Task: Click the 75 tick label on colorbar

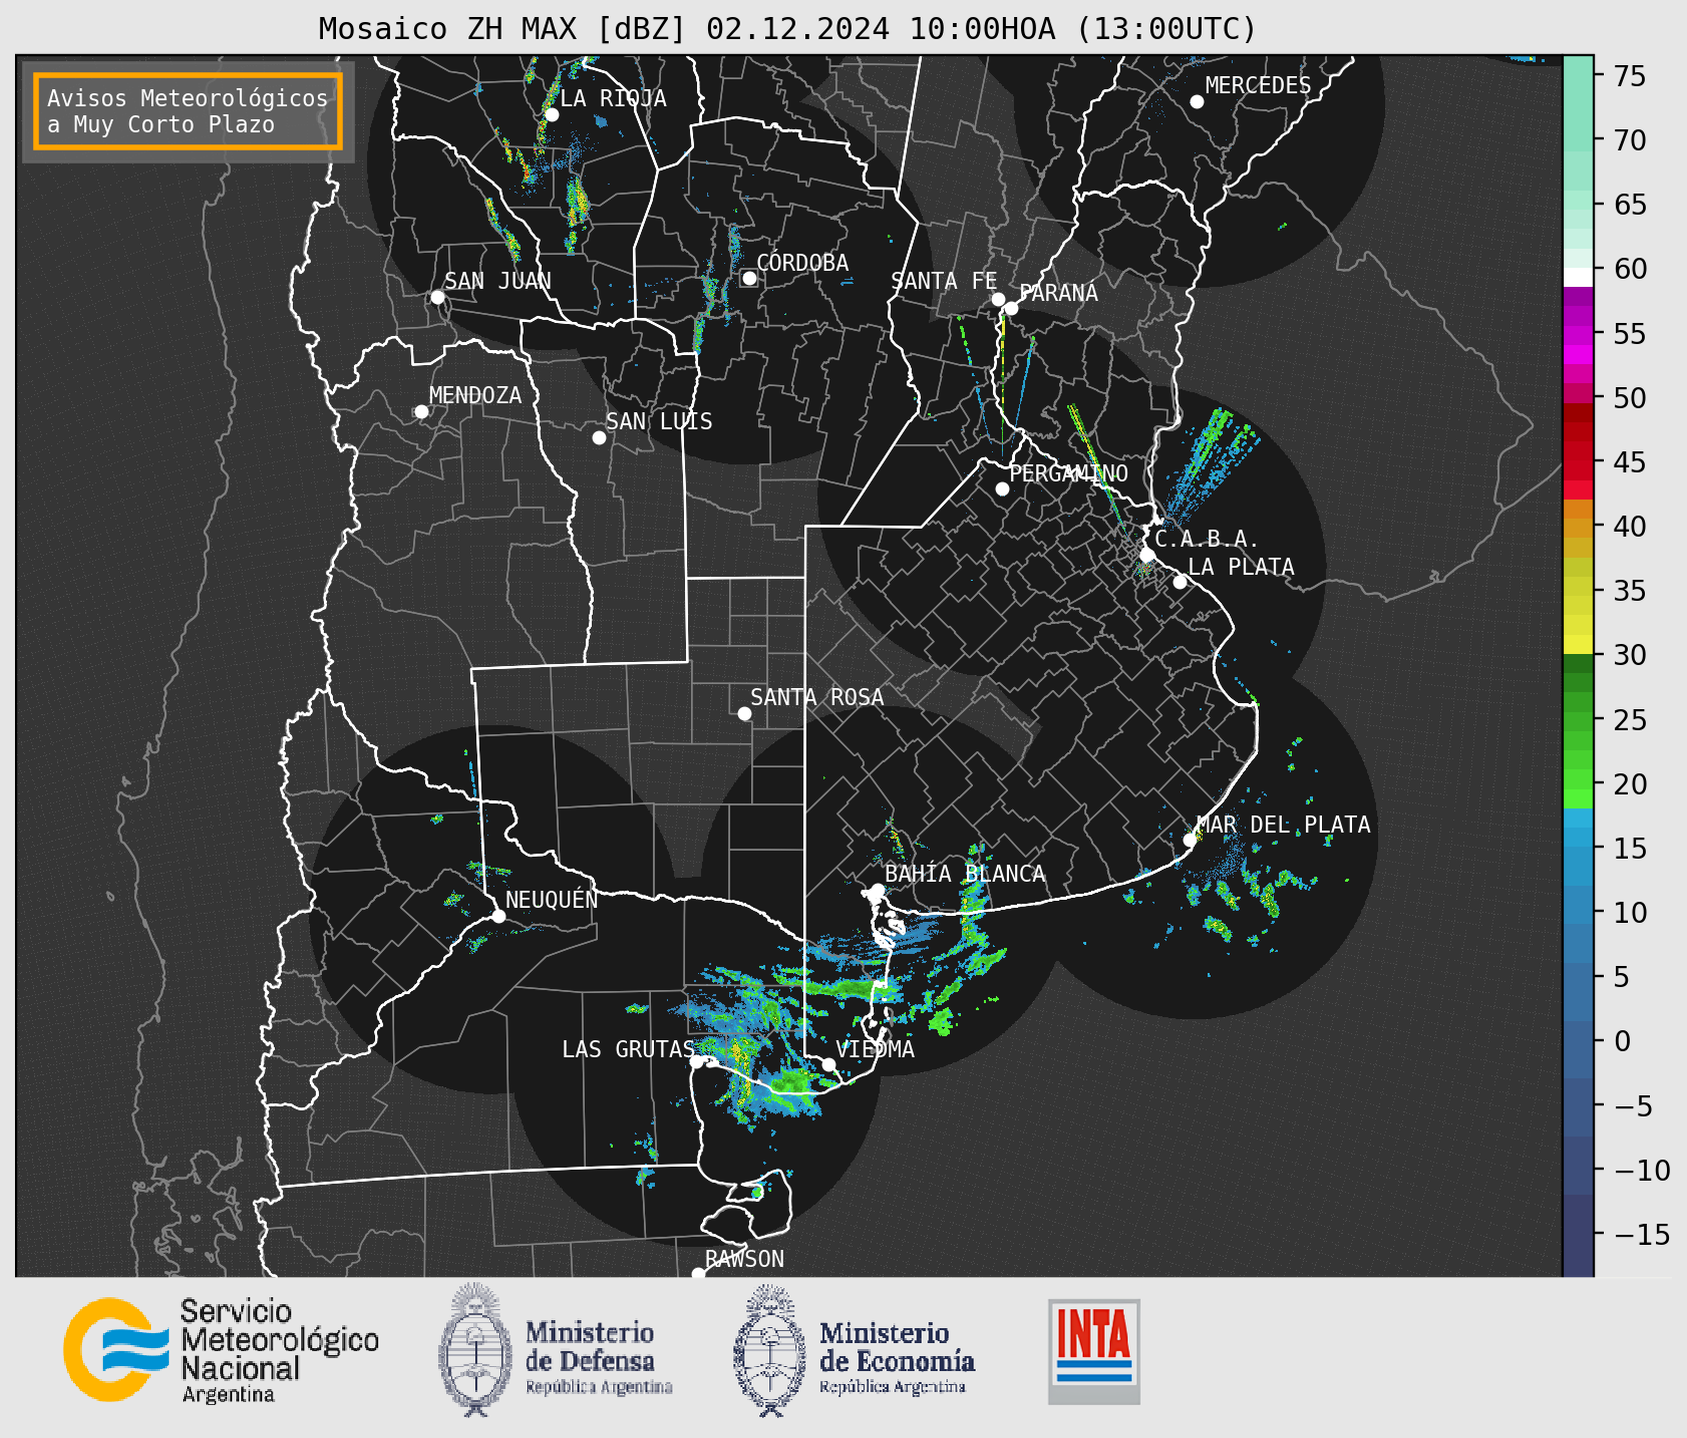Action: [1629, 76]
